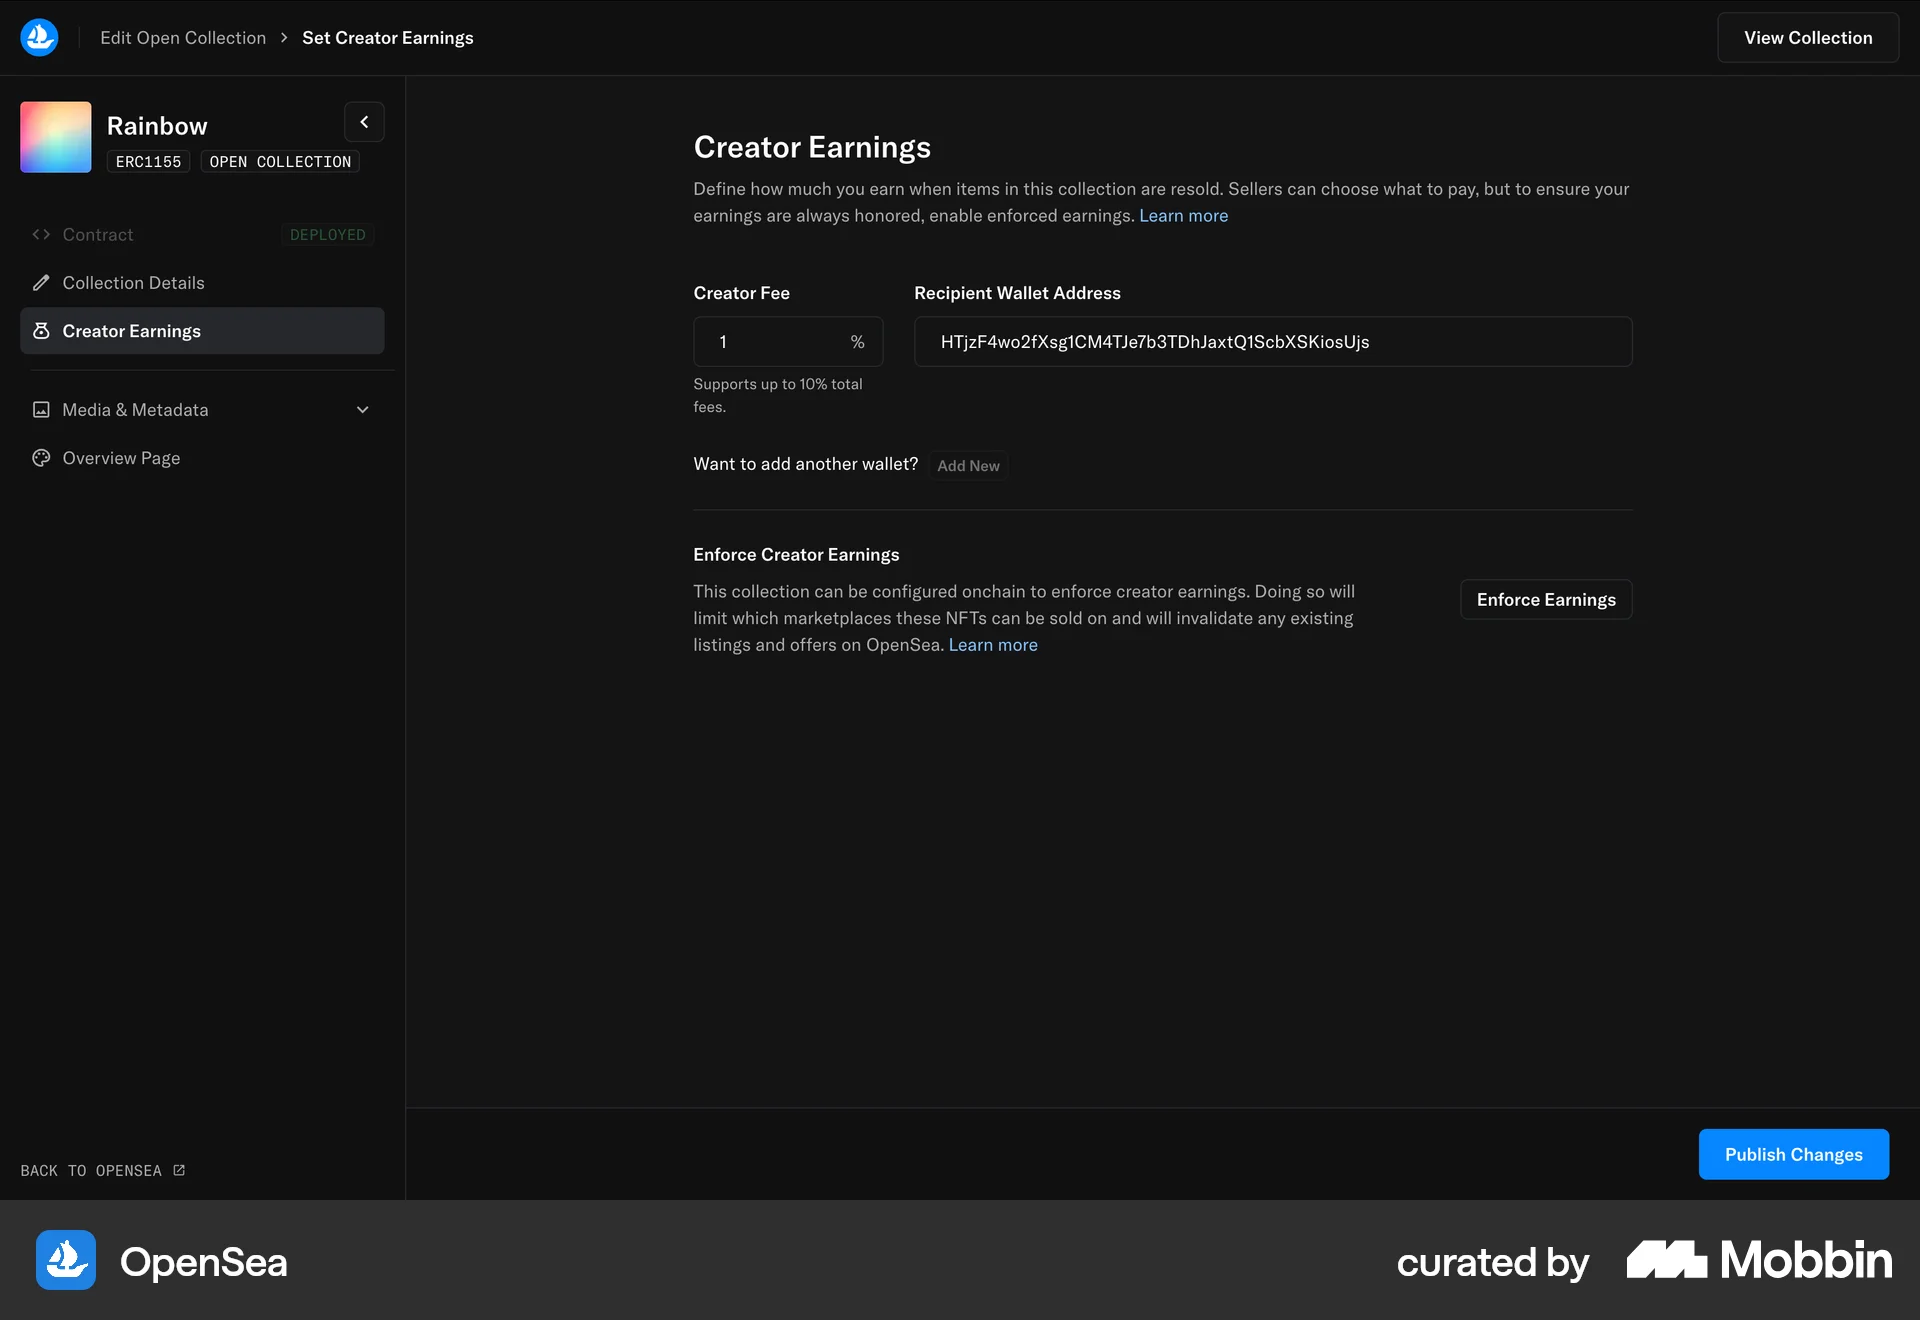Image resolution: width=1920 pixels, height=1320 pixels.
Task: Expand the Media & Metadata section
Action: tap(362, 410)
